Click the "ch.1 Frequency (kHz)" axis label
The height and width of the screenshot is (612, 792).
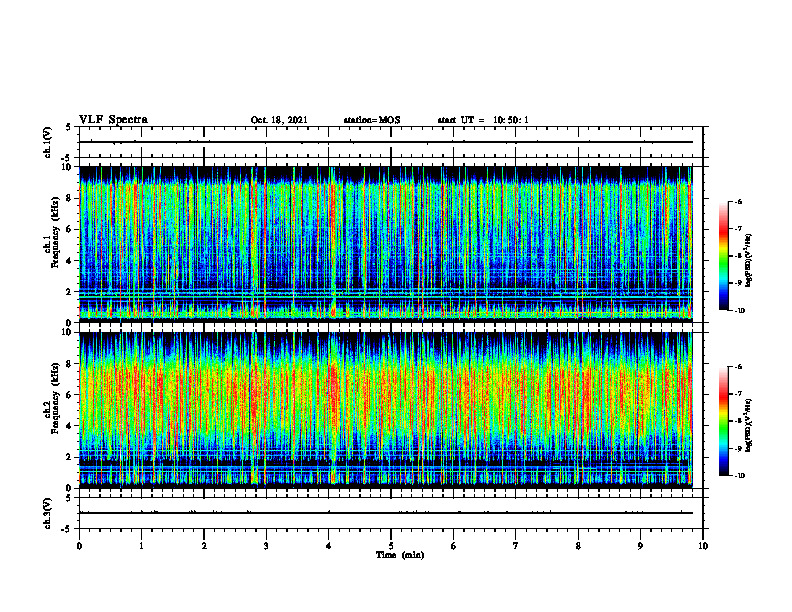click(52, 232)
